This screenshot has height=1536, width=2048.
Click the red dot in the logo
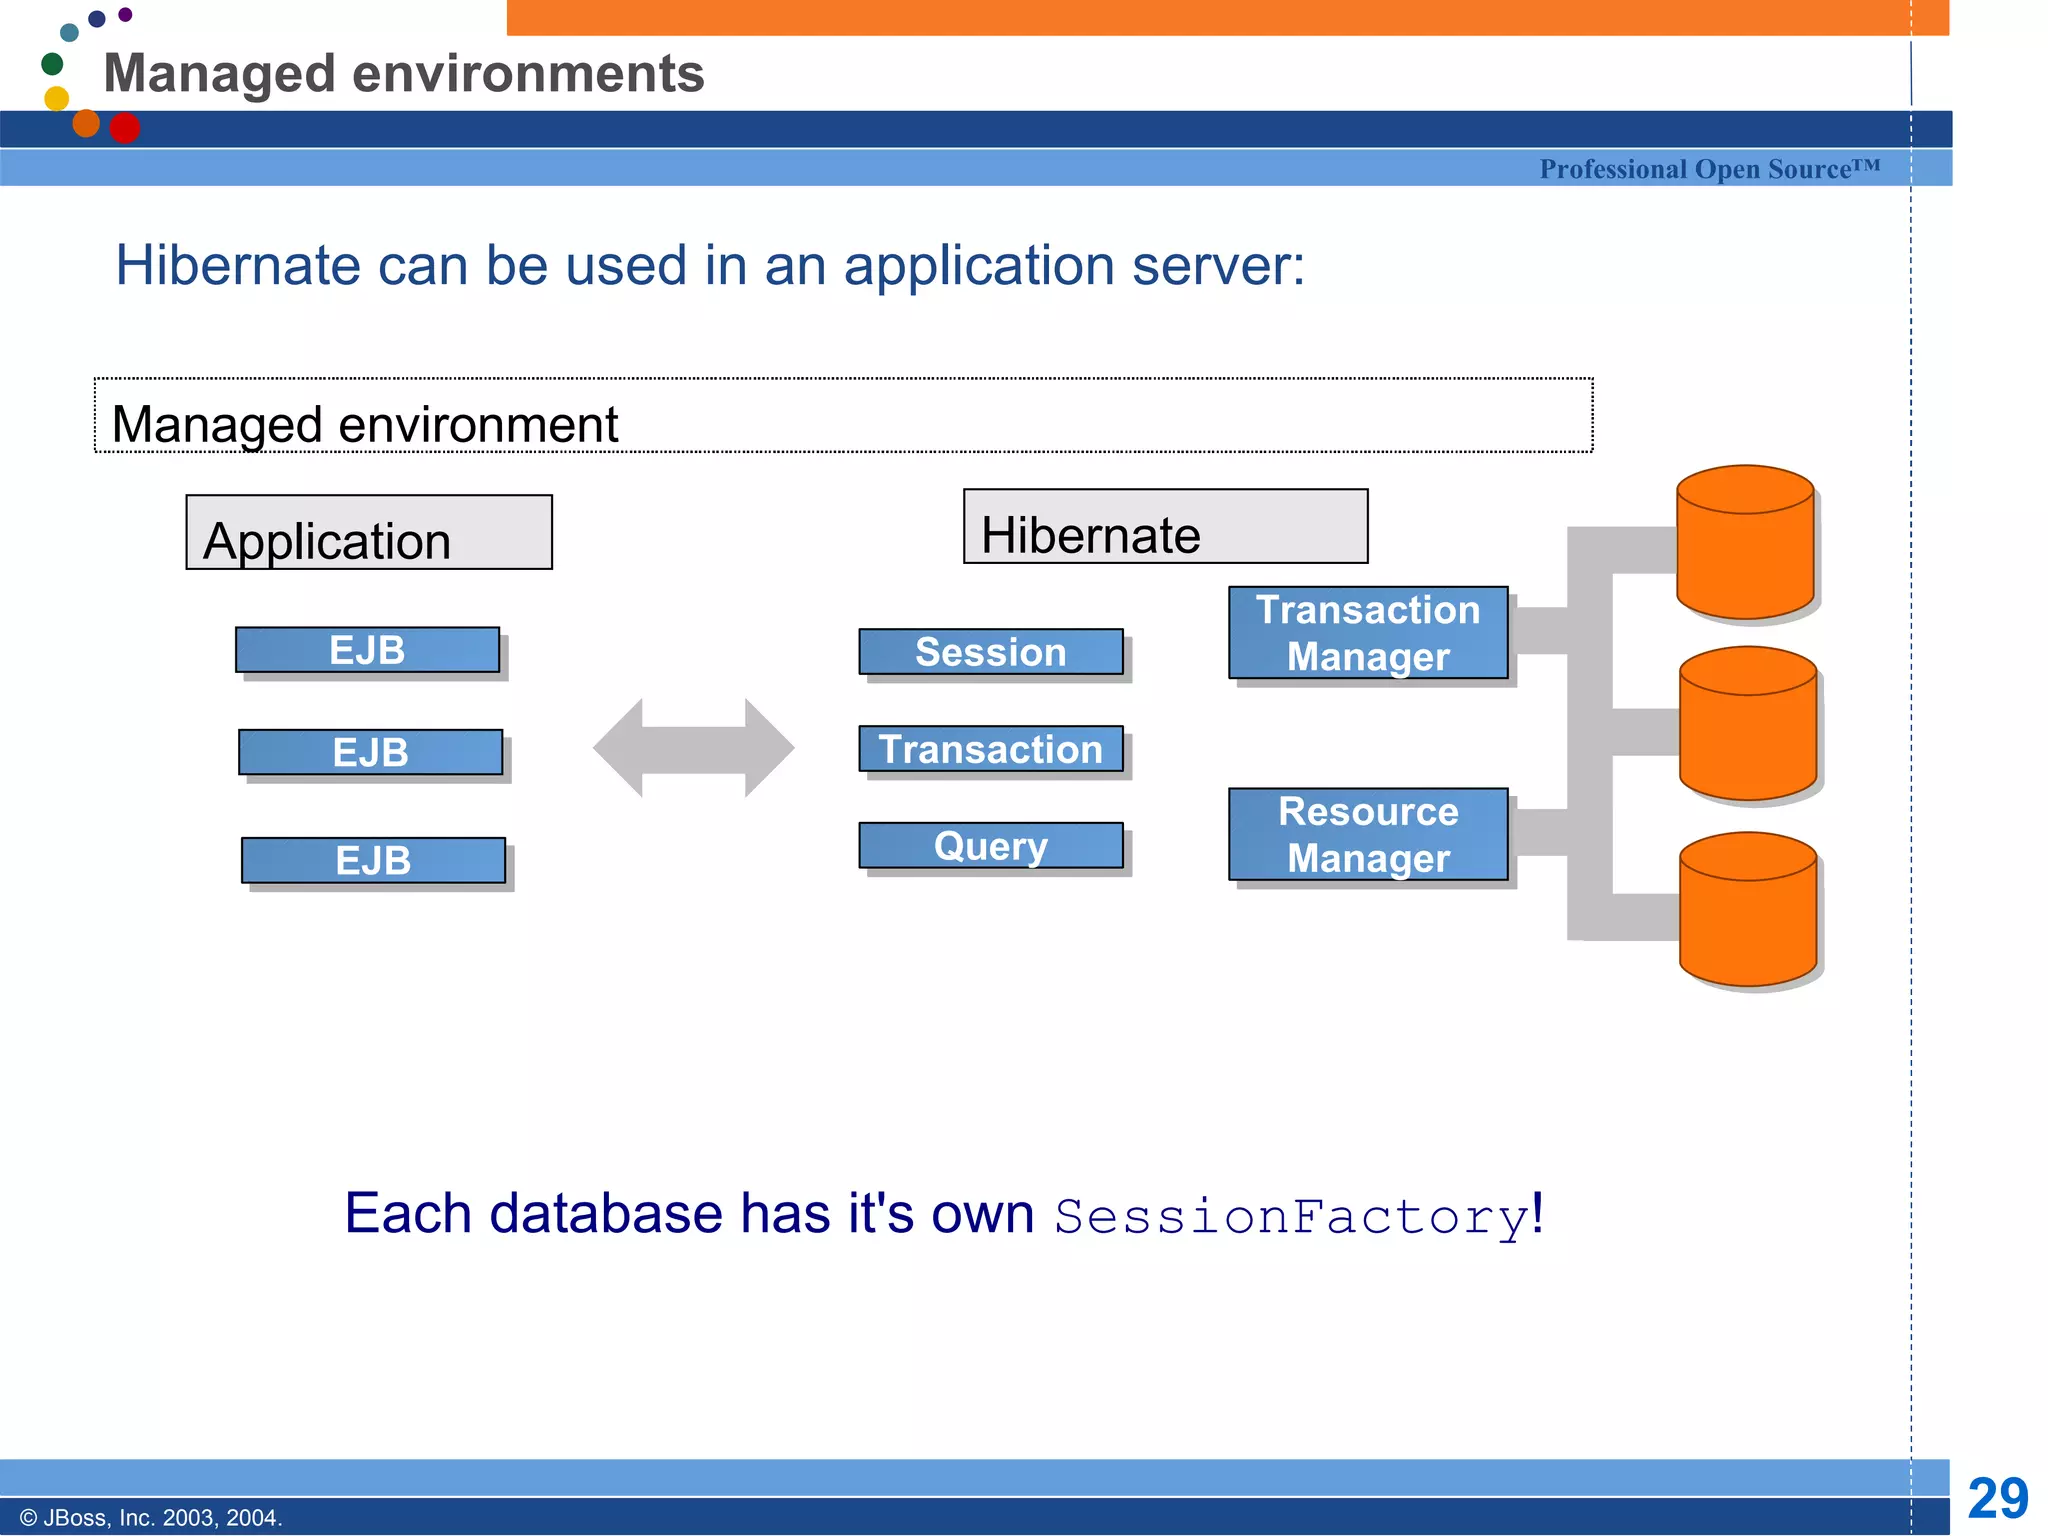(125, 128)
